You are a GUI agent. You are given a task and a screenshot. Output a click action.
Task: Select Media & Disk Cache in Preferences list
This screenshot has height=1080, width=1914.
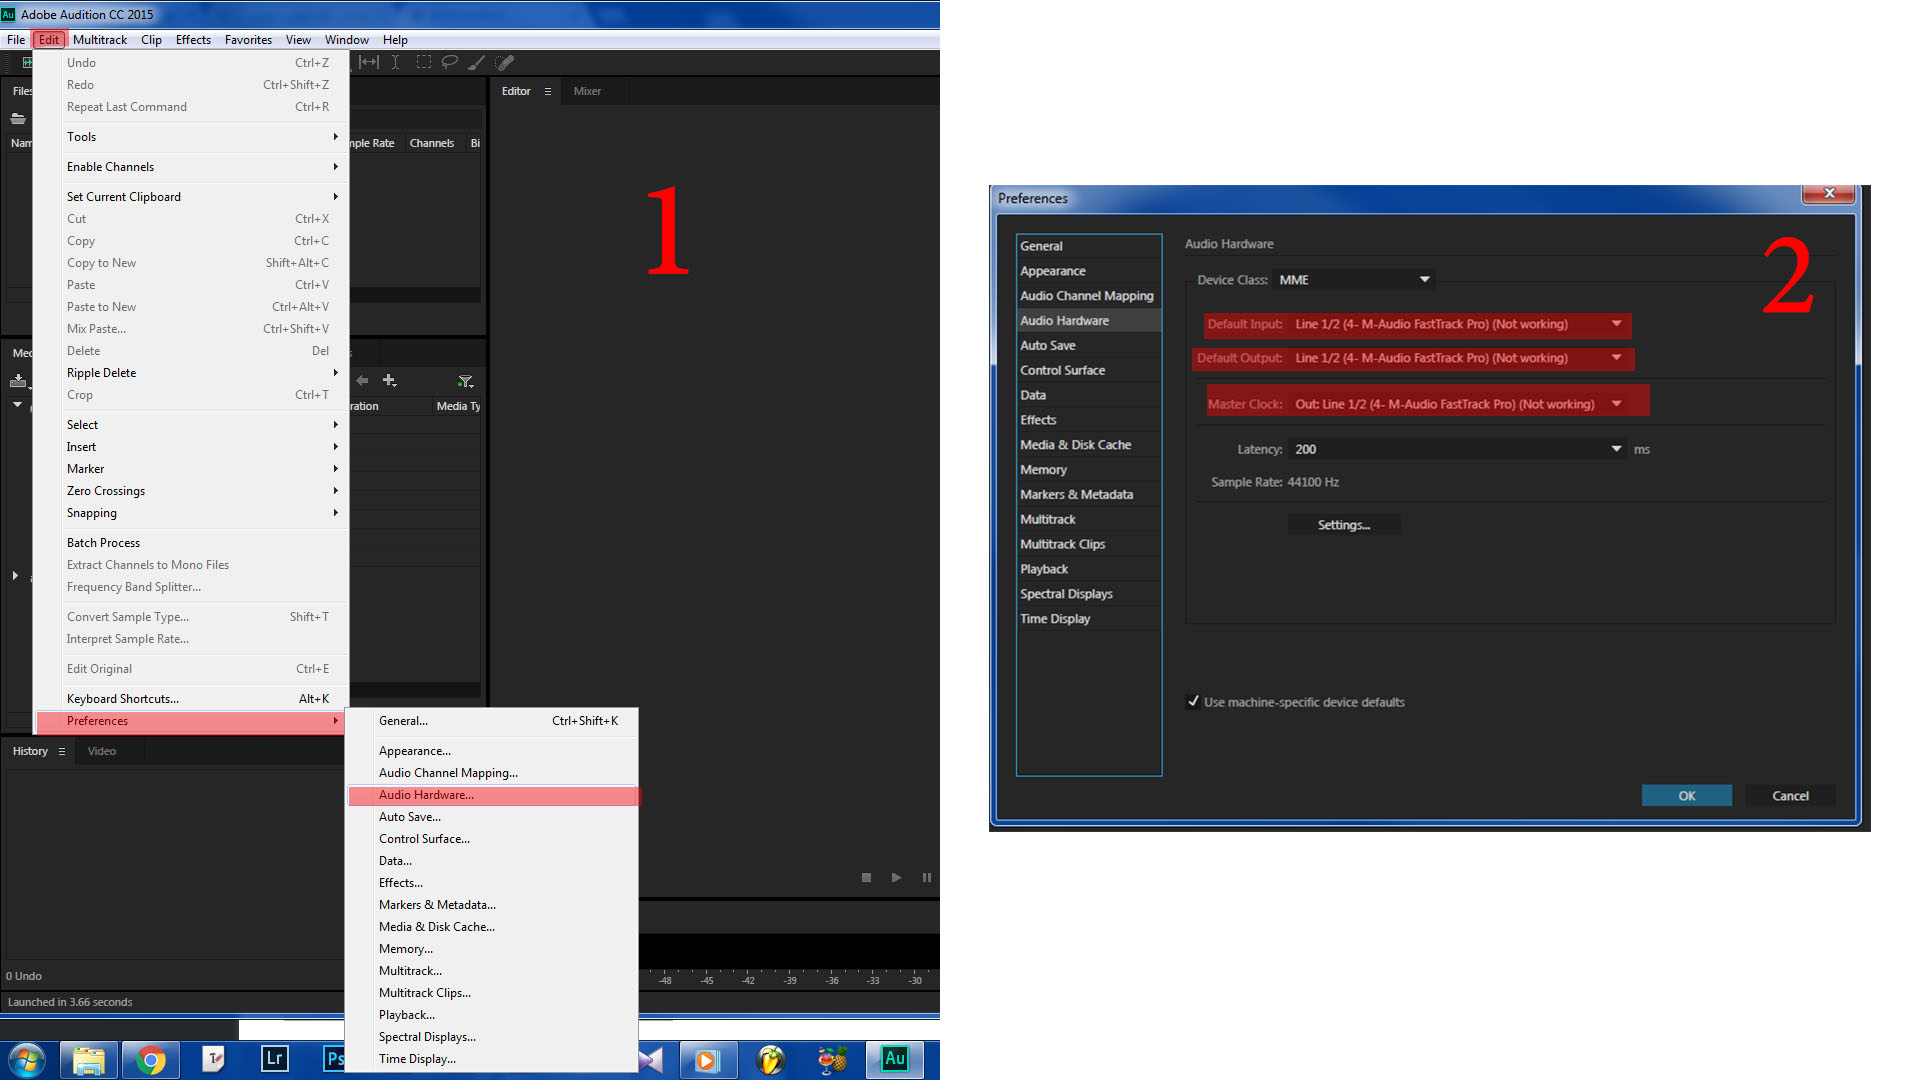coord(1088,445)
